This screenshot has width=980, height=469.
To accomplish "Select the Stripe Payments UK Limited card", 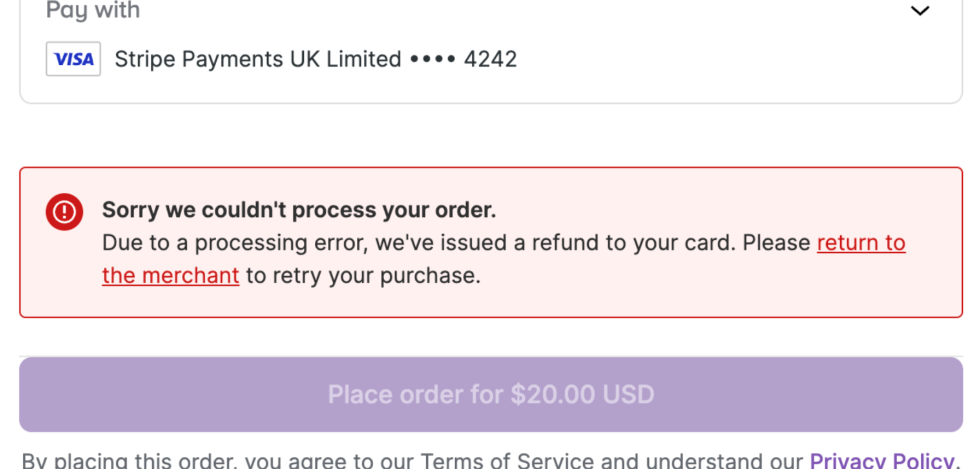I will (x=258, y=59).
